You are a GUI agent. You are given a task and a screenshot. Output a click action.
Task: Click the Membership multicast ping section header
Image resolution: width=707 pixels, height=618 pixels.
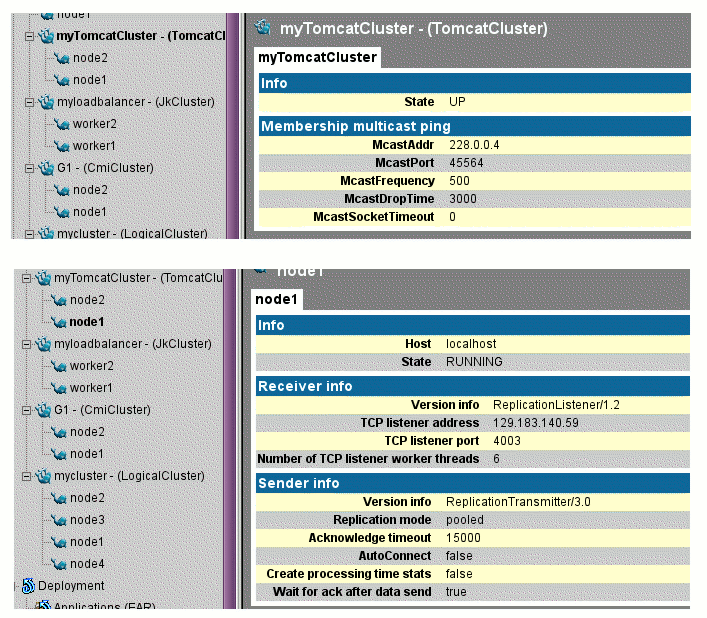475,127
